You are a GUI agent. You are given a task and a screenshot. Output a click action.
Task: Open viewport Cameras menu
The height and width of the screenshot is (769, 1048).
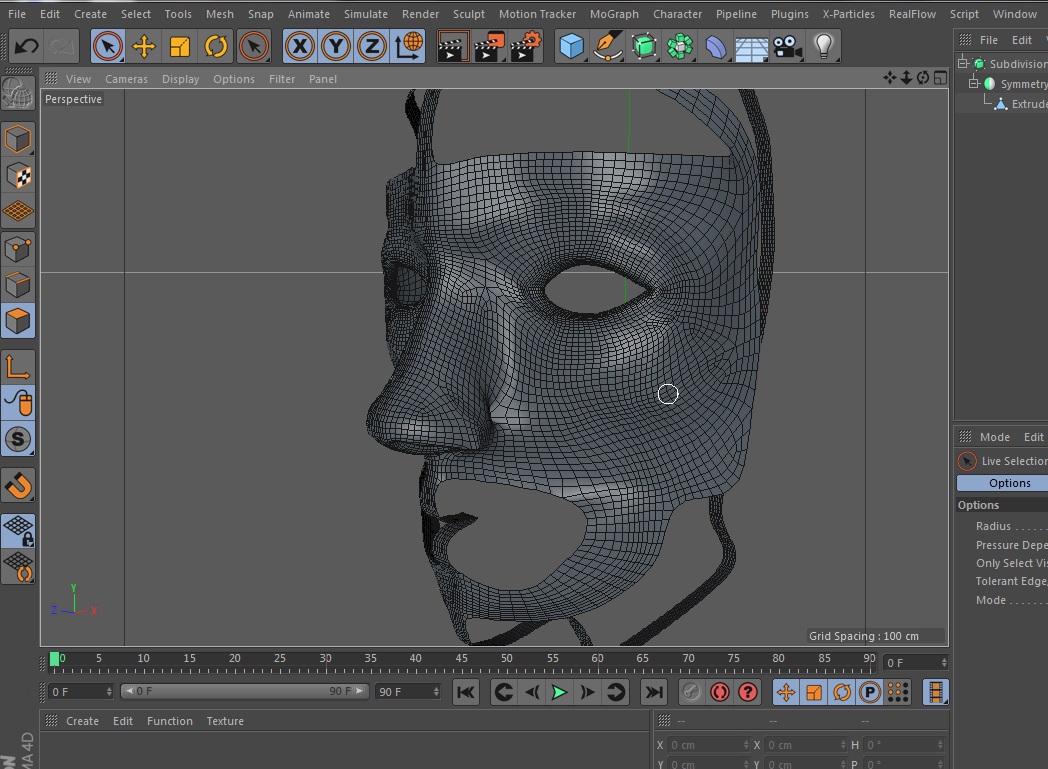[x=126, y=79]
